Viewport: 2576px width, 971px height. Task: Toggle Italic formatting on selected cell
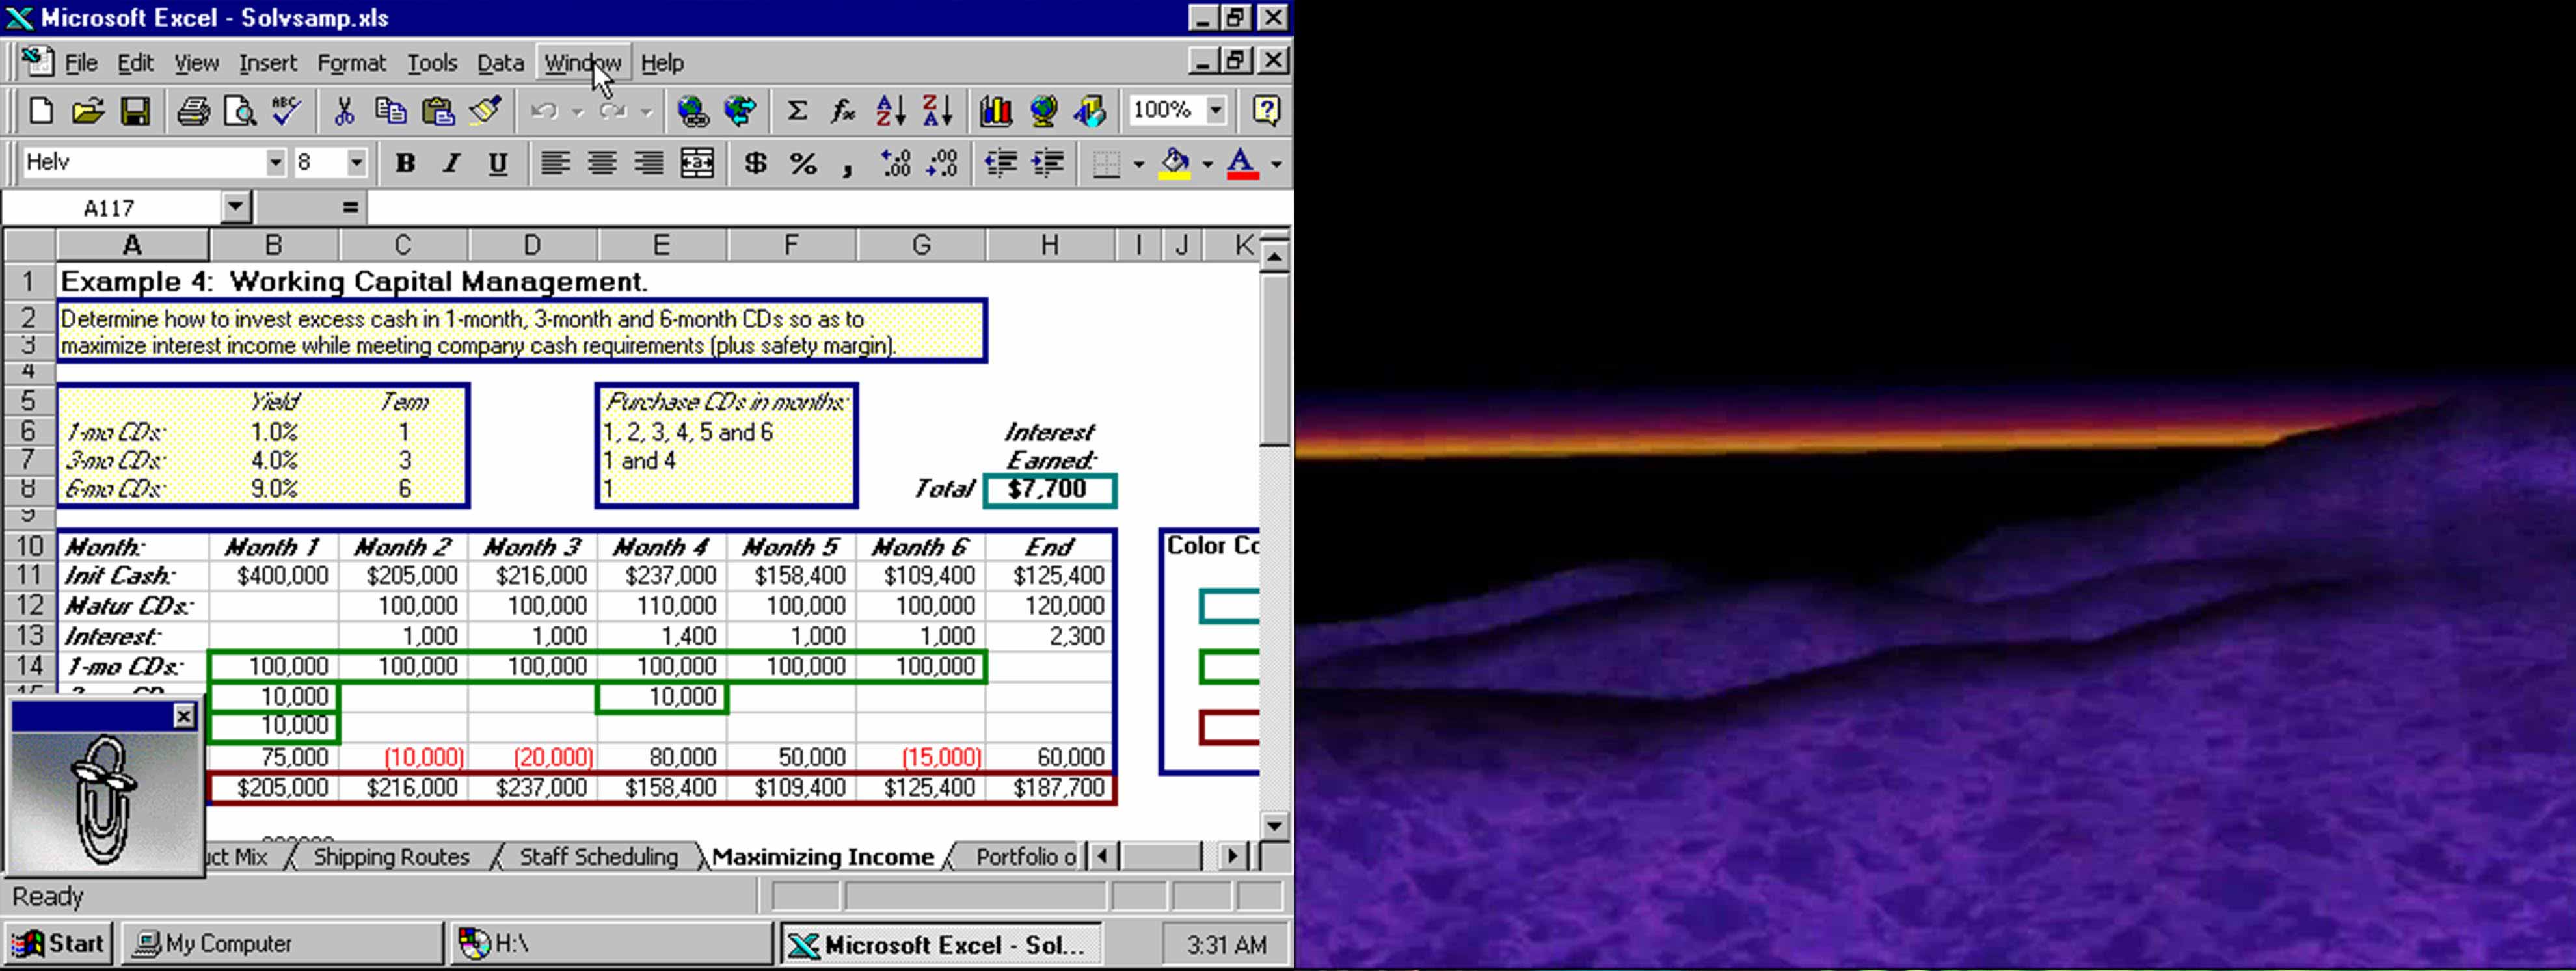(x=452, y=161)
